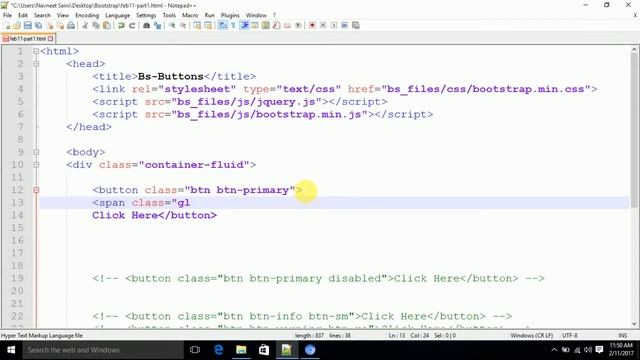Redo edit with toolbar arrow

[x=132, y=25]
